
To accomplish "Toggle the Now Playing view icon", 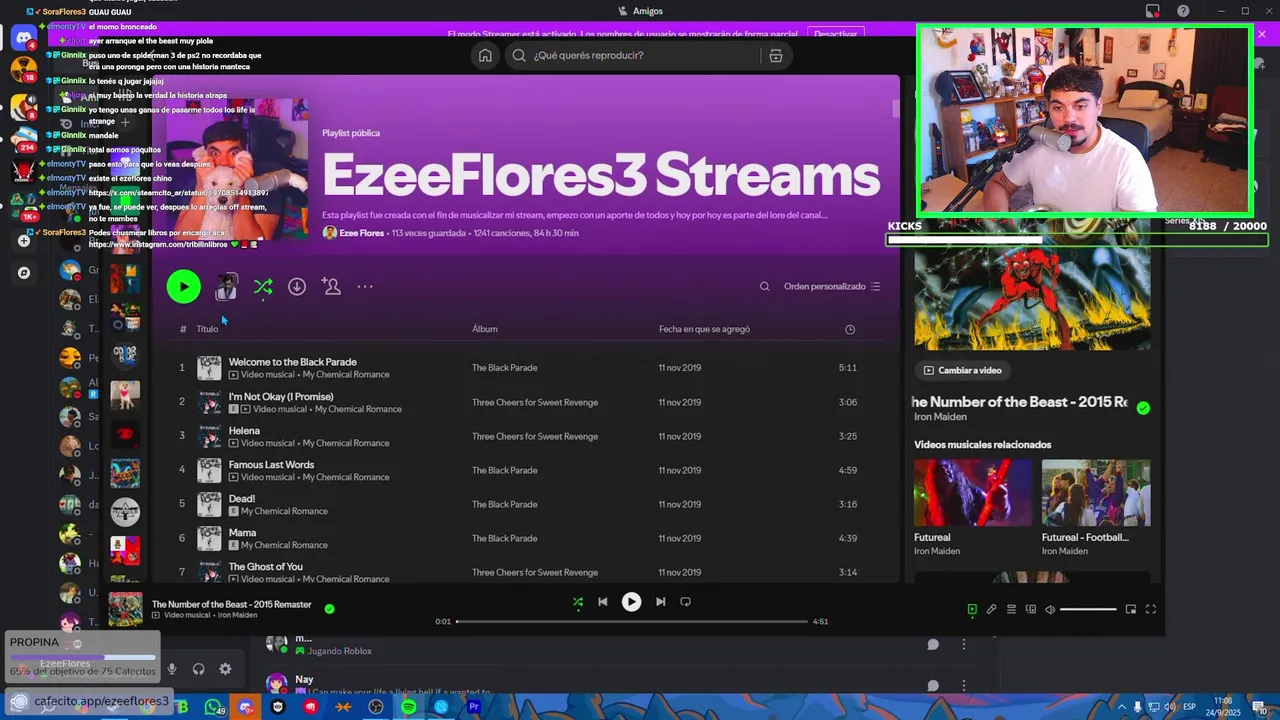I will [972, 609].
